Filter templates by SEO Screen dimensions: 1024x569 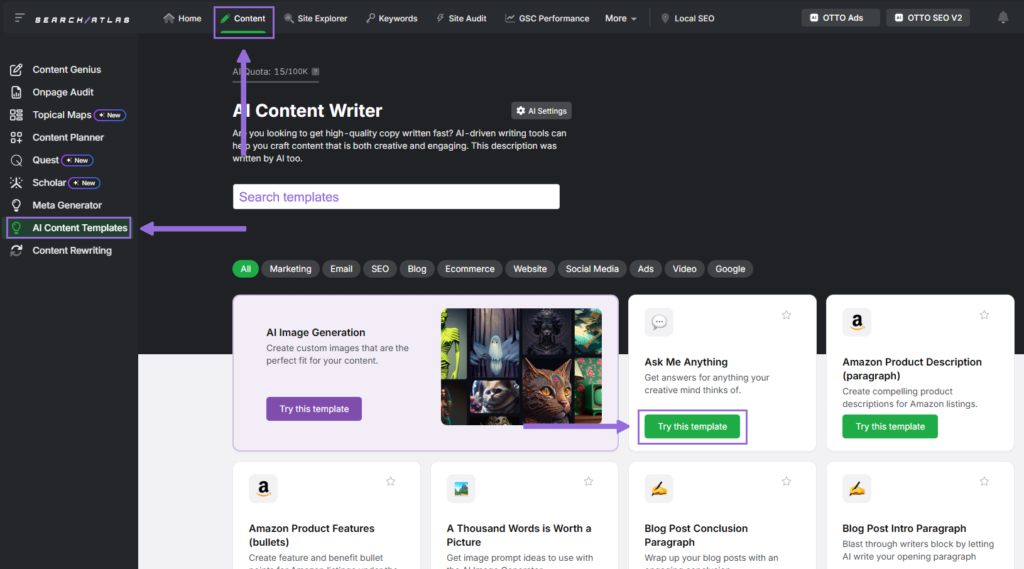(380, 269)
